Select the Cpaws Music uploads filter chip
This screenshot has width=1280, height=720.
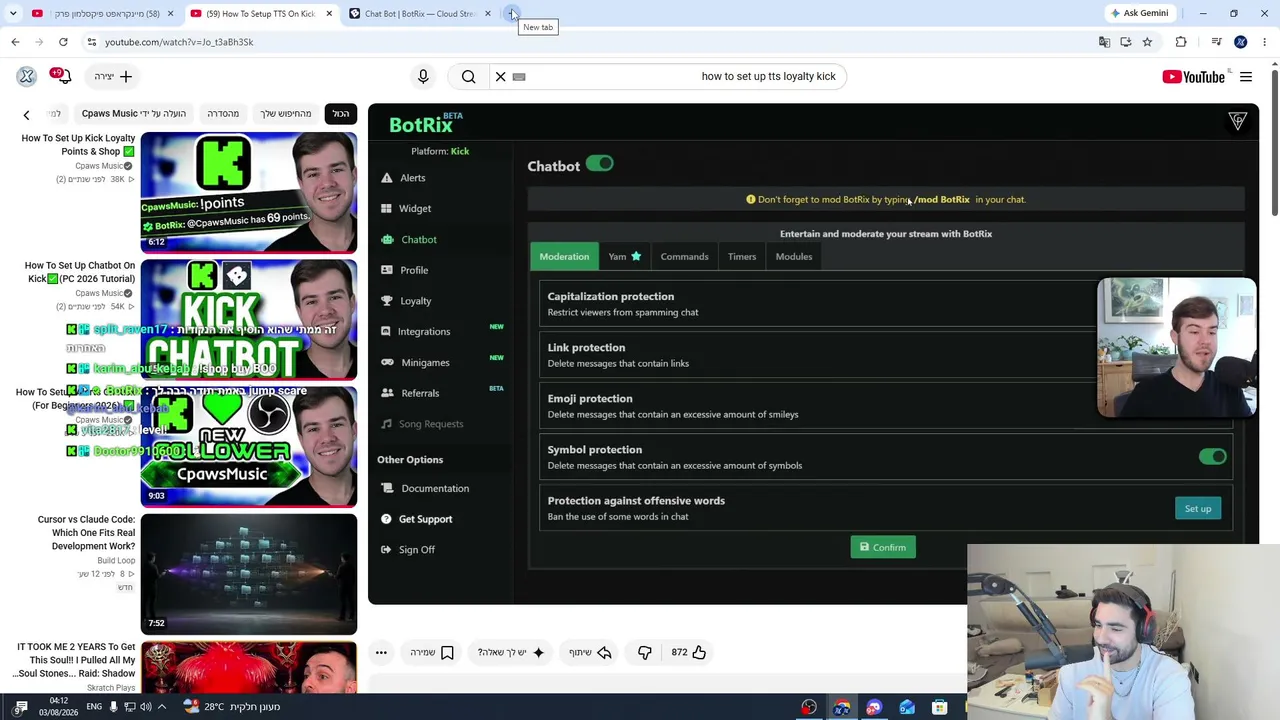134,114
